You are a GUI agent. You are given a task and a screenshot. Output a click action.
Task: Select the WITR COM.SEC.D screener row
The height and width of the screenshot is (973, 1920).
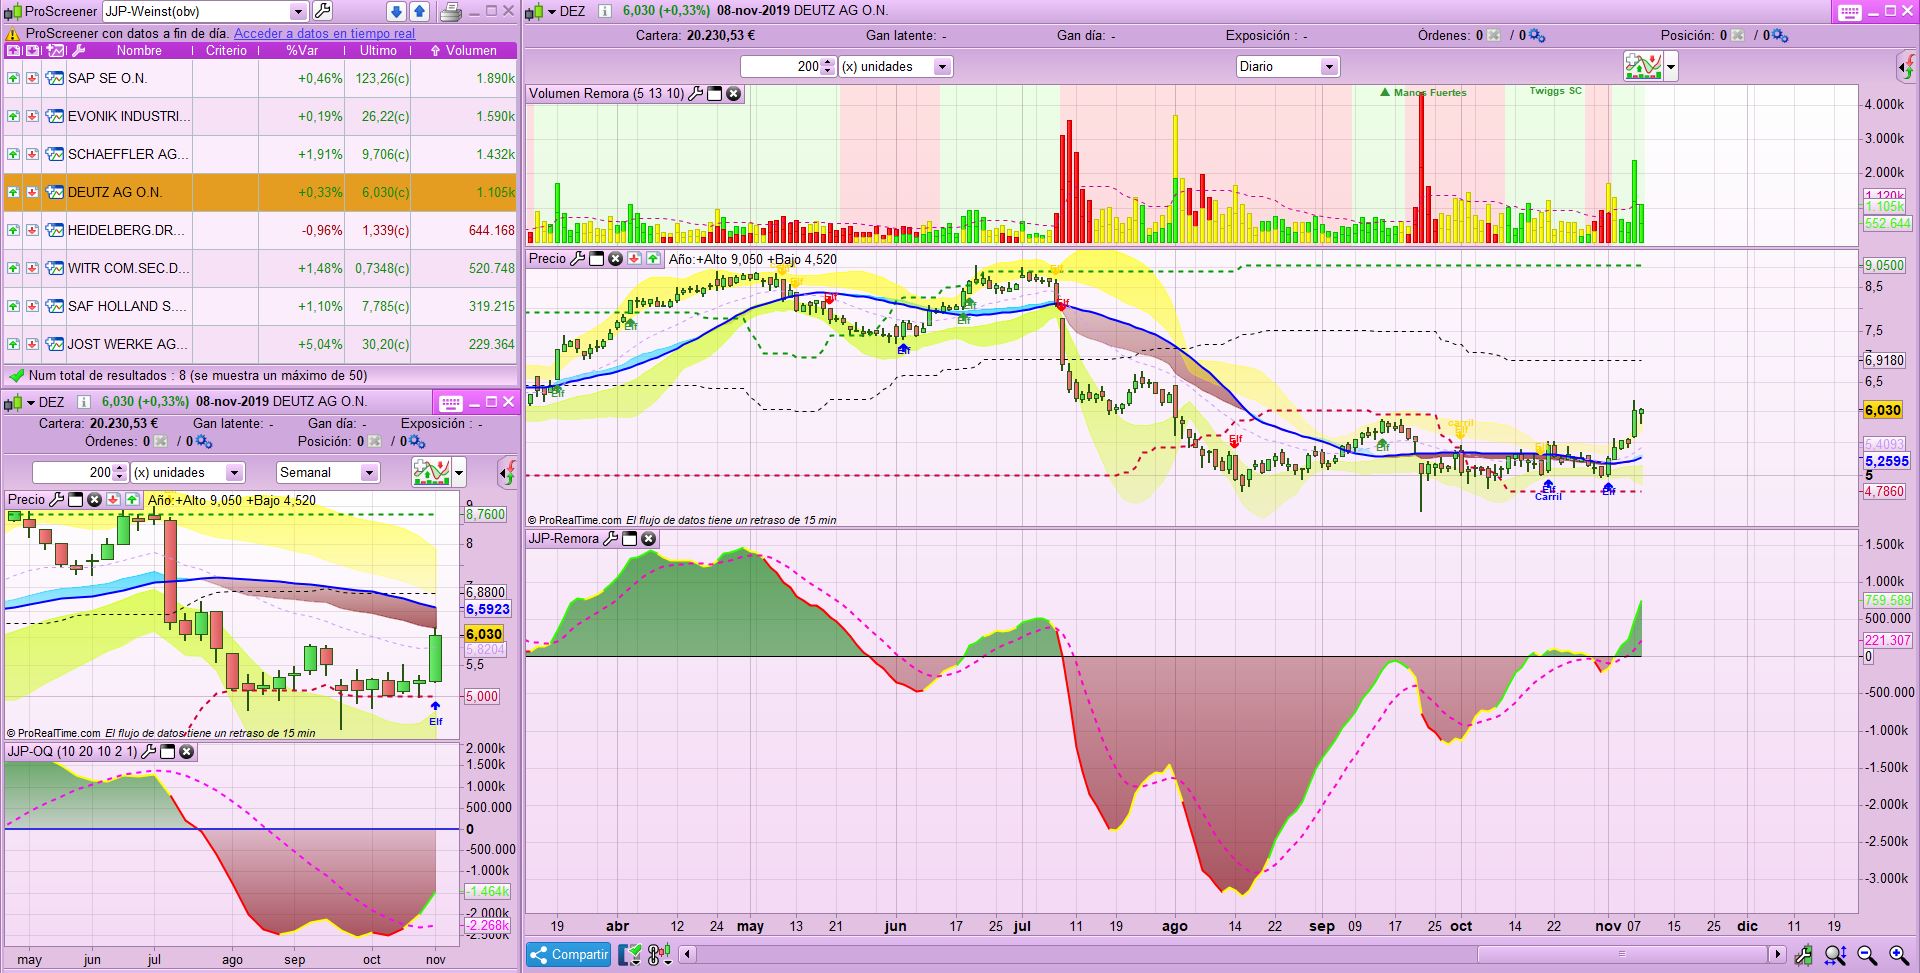(x=260, y=268)
